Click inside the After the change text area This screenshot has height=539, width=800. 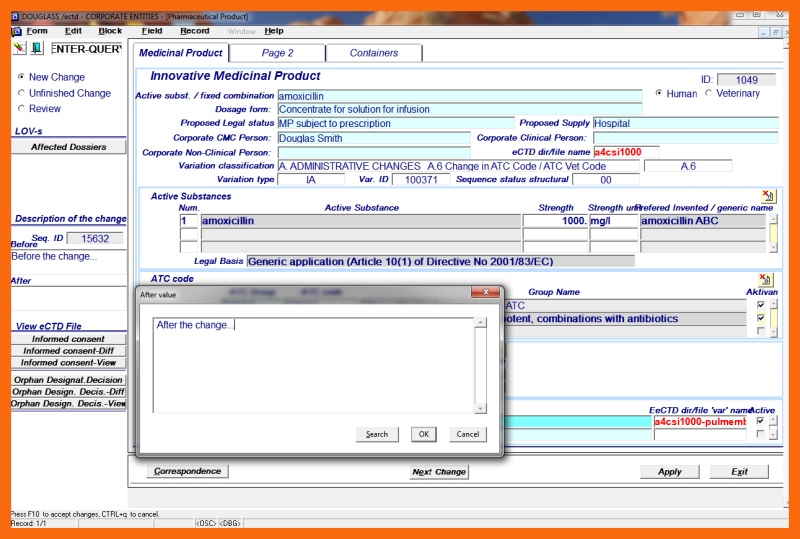coord(313,365)
